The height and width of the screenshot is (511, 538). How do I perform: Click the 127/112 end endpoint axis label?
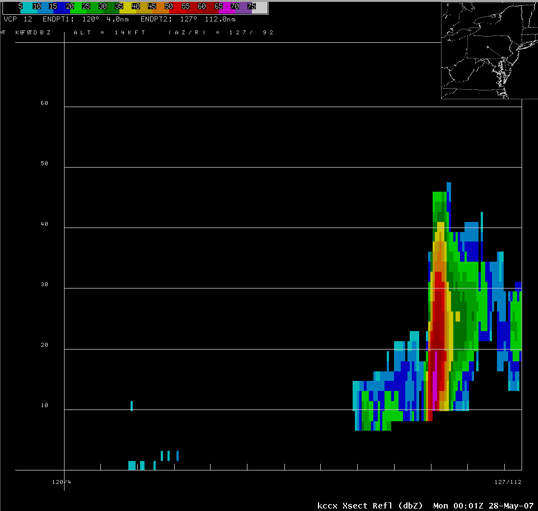508,482
